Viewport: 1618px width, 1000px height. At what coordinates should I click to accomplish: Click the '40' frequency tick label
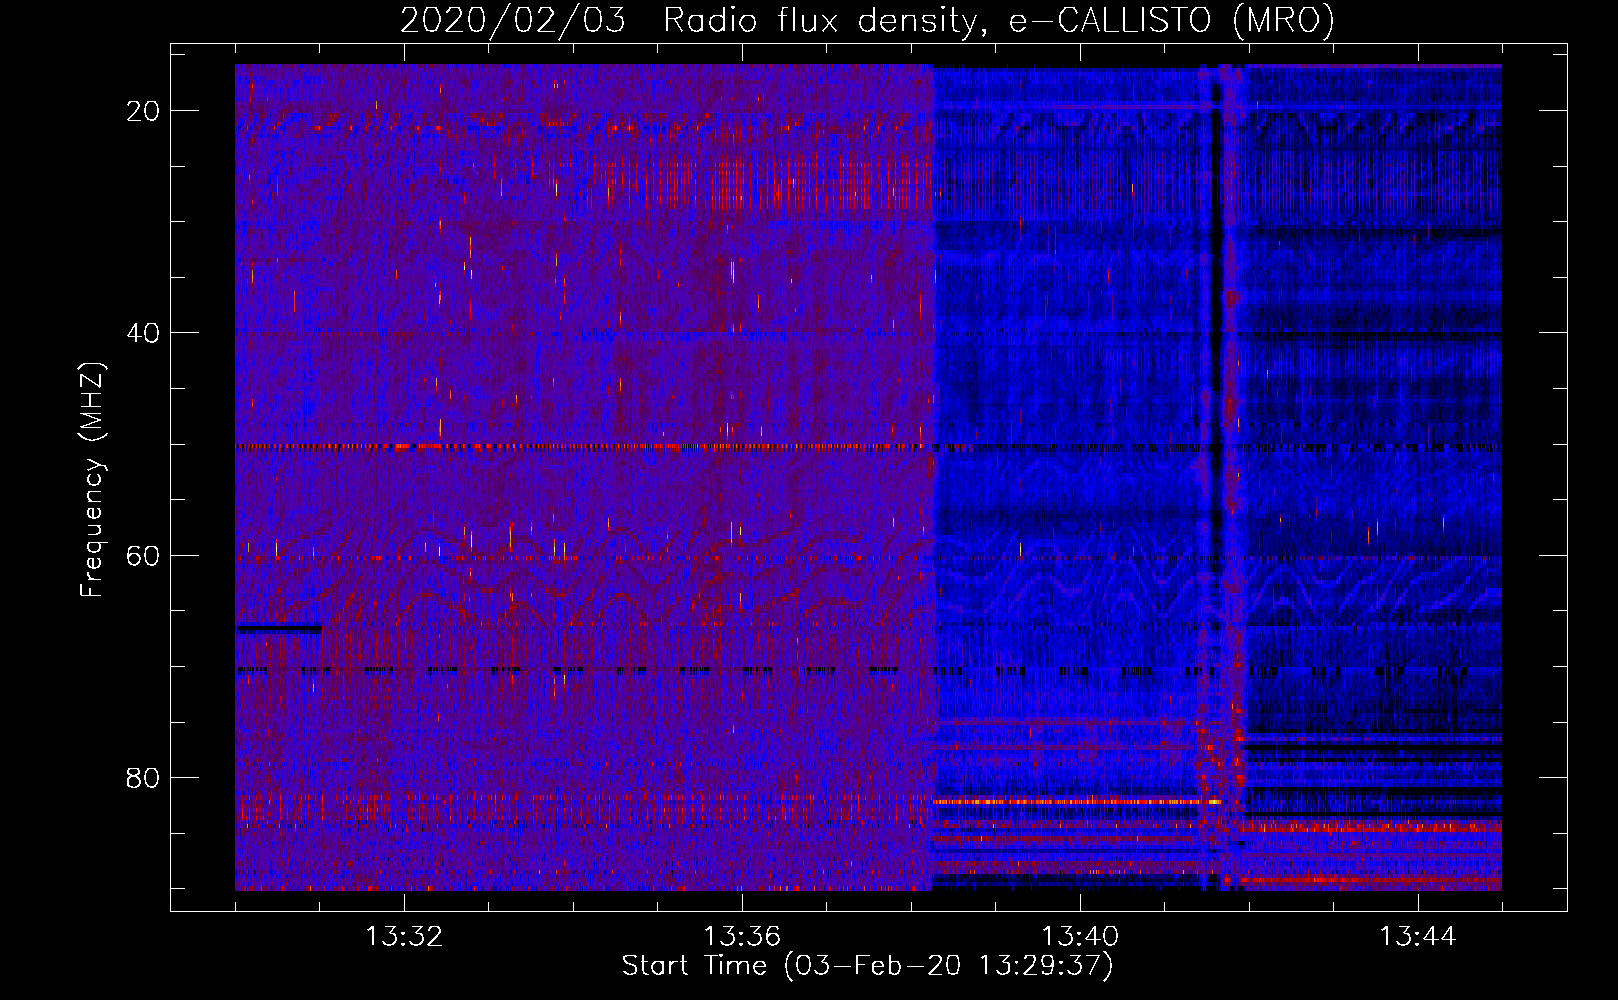(143, 333)
